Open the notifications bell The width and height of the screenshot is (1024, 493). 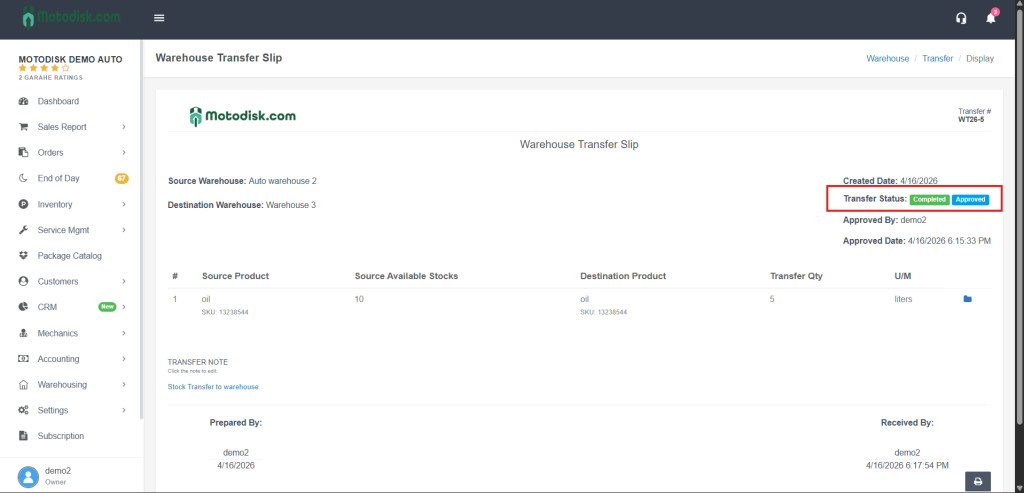pyautogui.click(x=991, y=18)
